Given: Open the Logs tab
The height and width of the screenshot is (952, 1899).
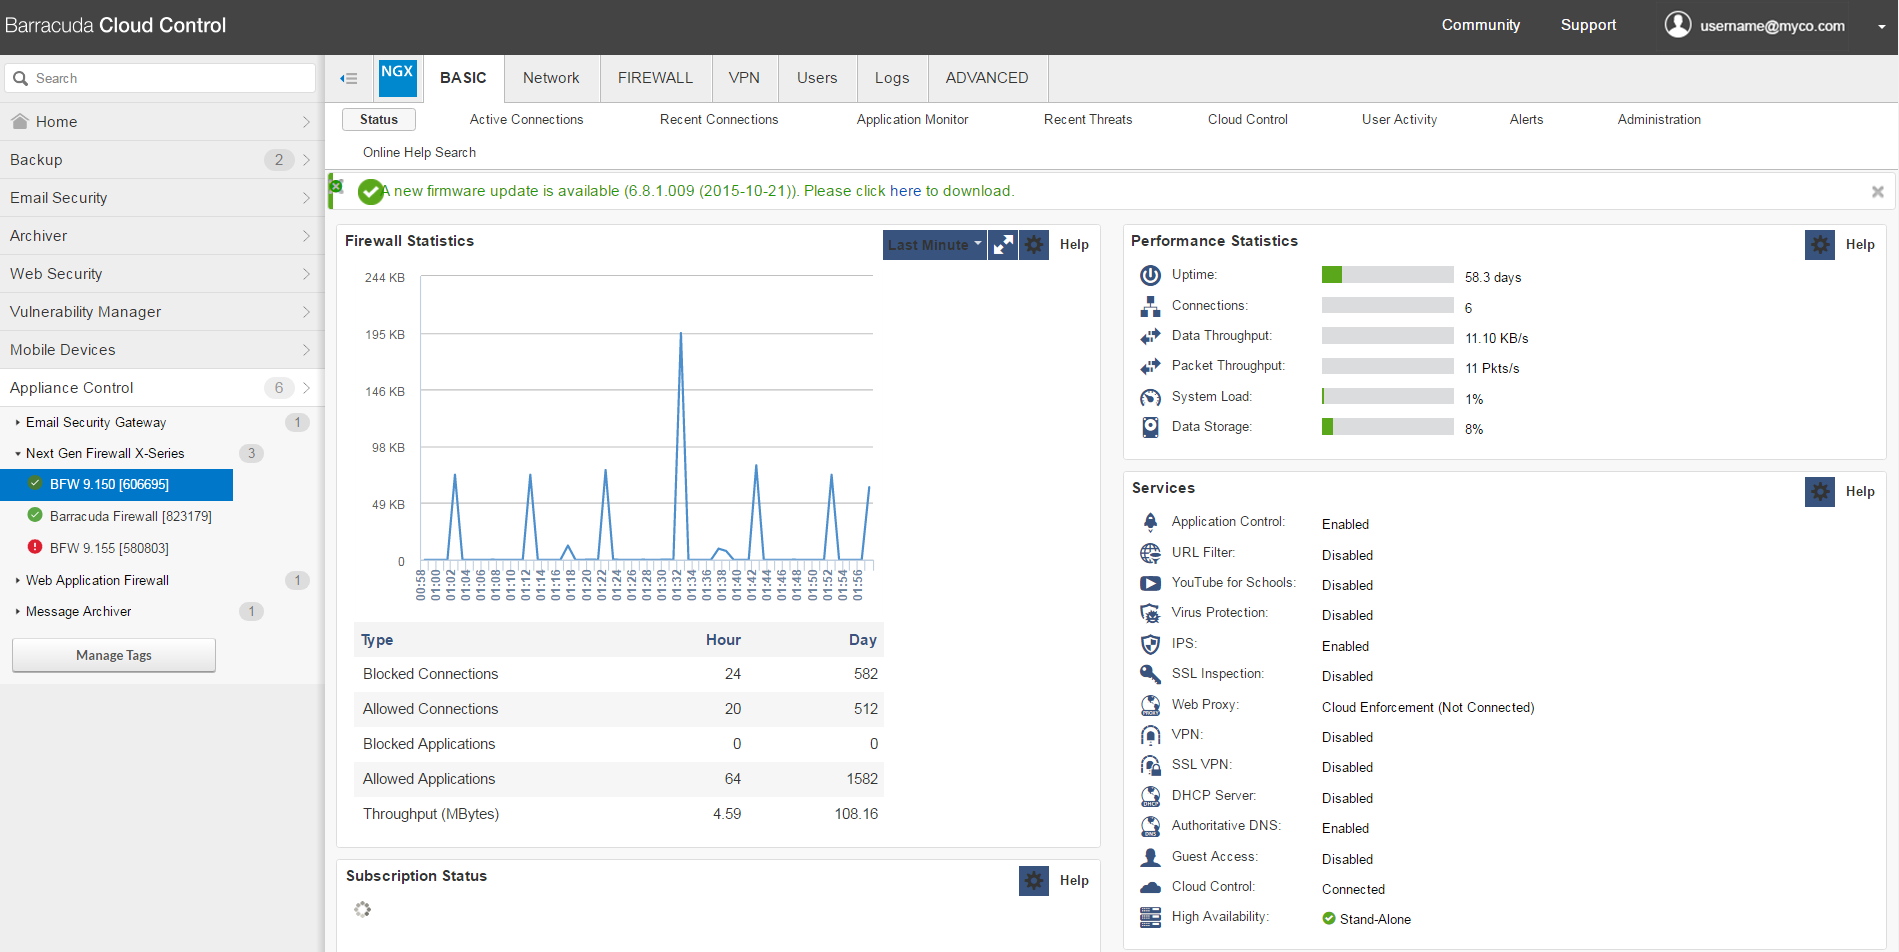Looking at the screenshot, I should (892, 78).
